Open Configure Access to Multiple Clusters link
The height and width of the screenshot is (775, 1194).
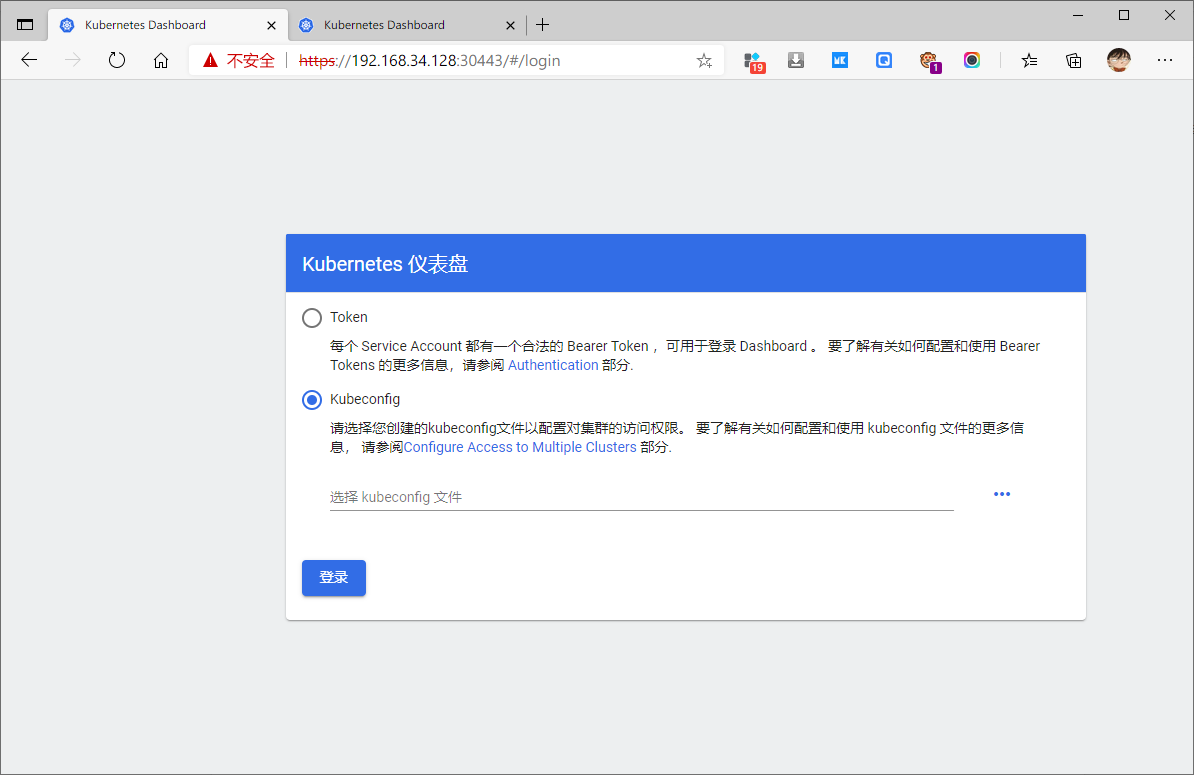pos(520,448)
